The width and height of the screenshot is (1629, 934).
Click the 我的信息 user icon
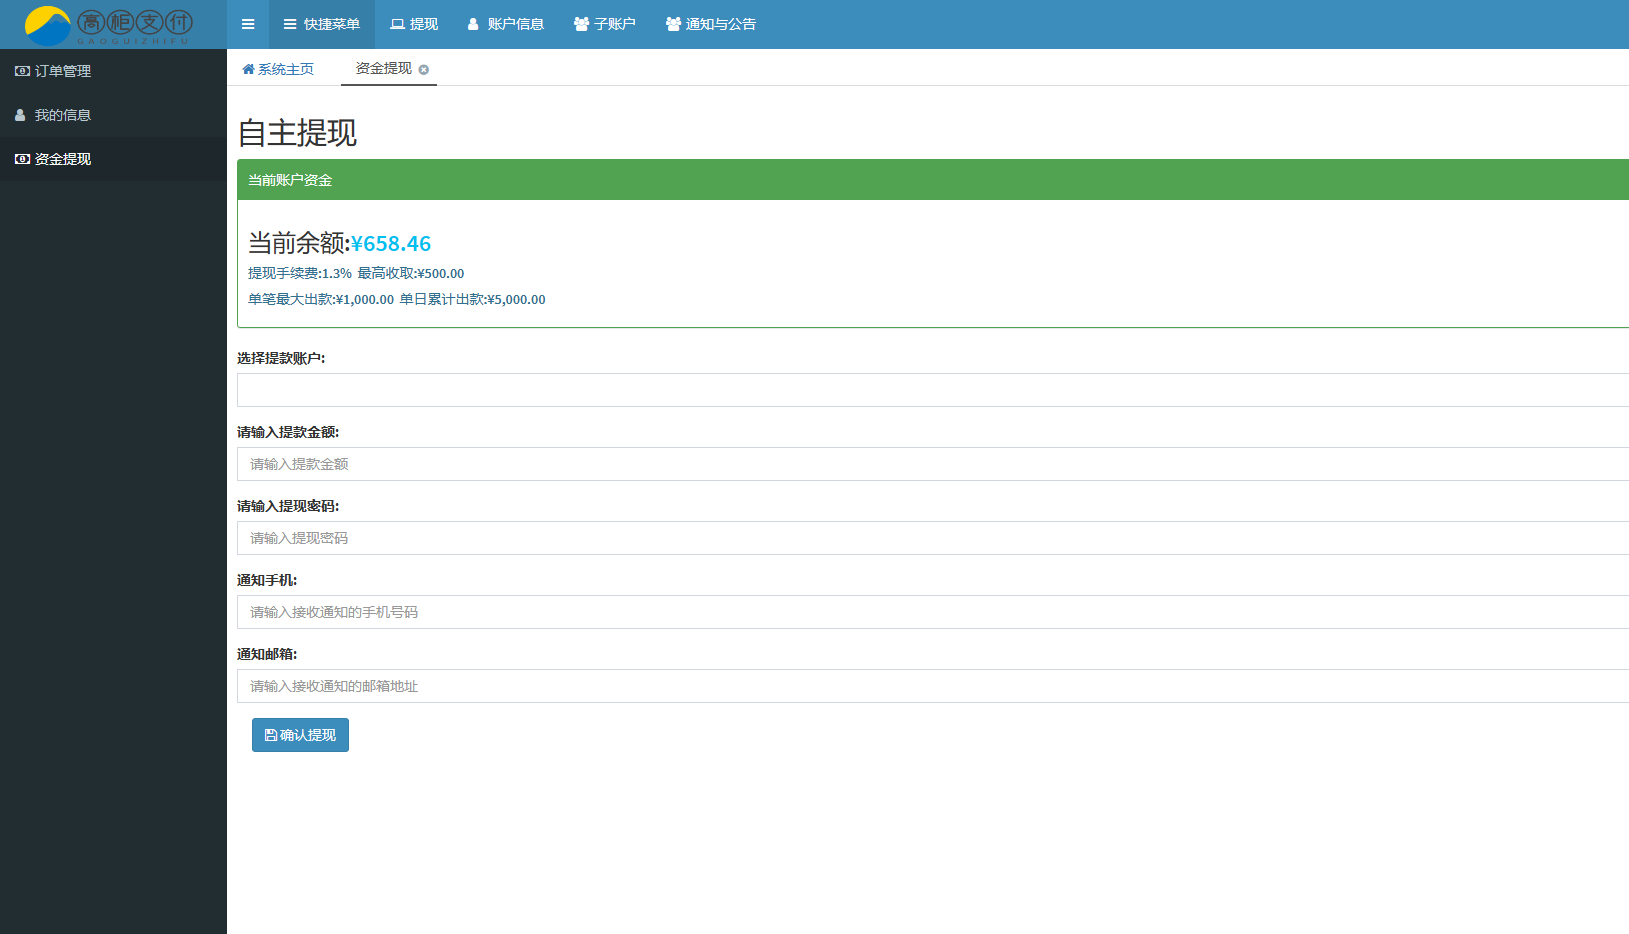(x=20, y=115)
